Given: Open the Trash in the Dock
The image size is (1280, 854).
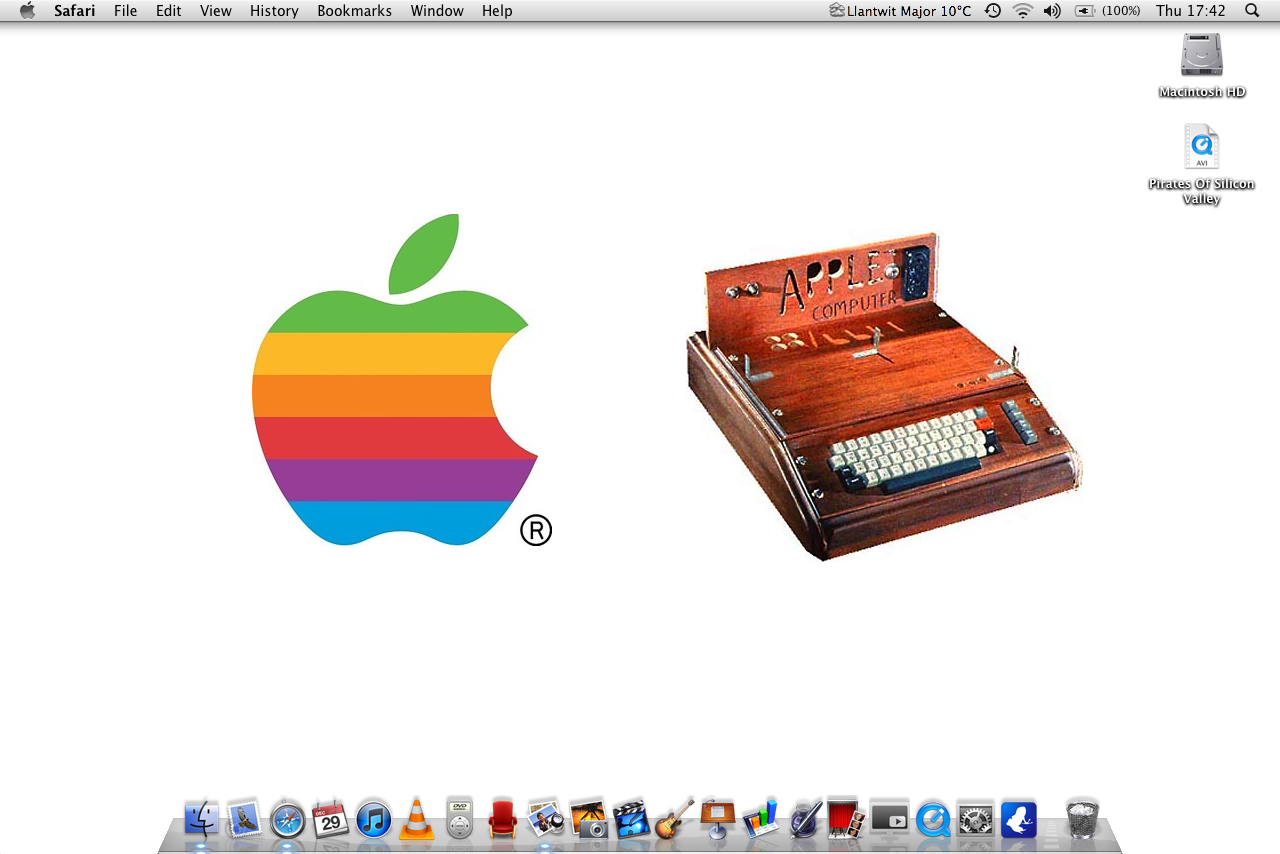Looking at the screenshot, I should click(x=1082, y=819).
